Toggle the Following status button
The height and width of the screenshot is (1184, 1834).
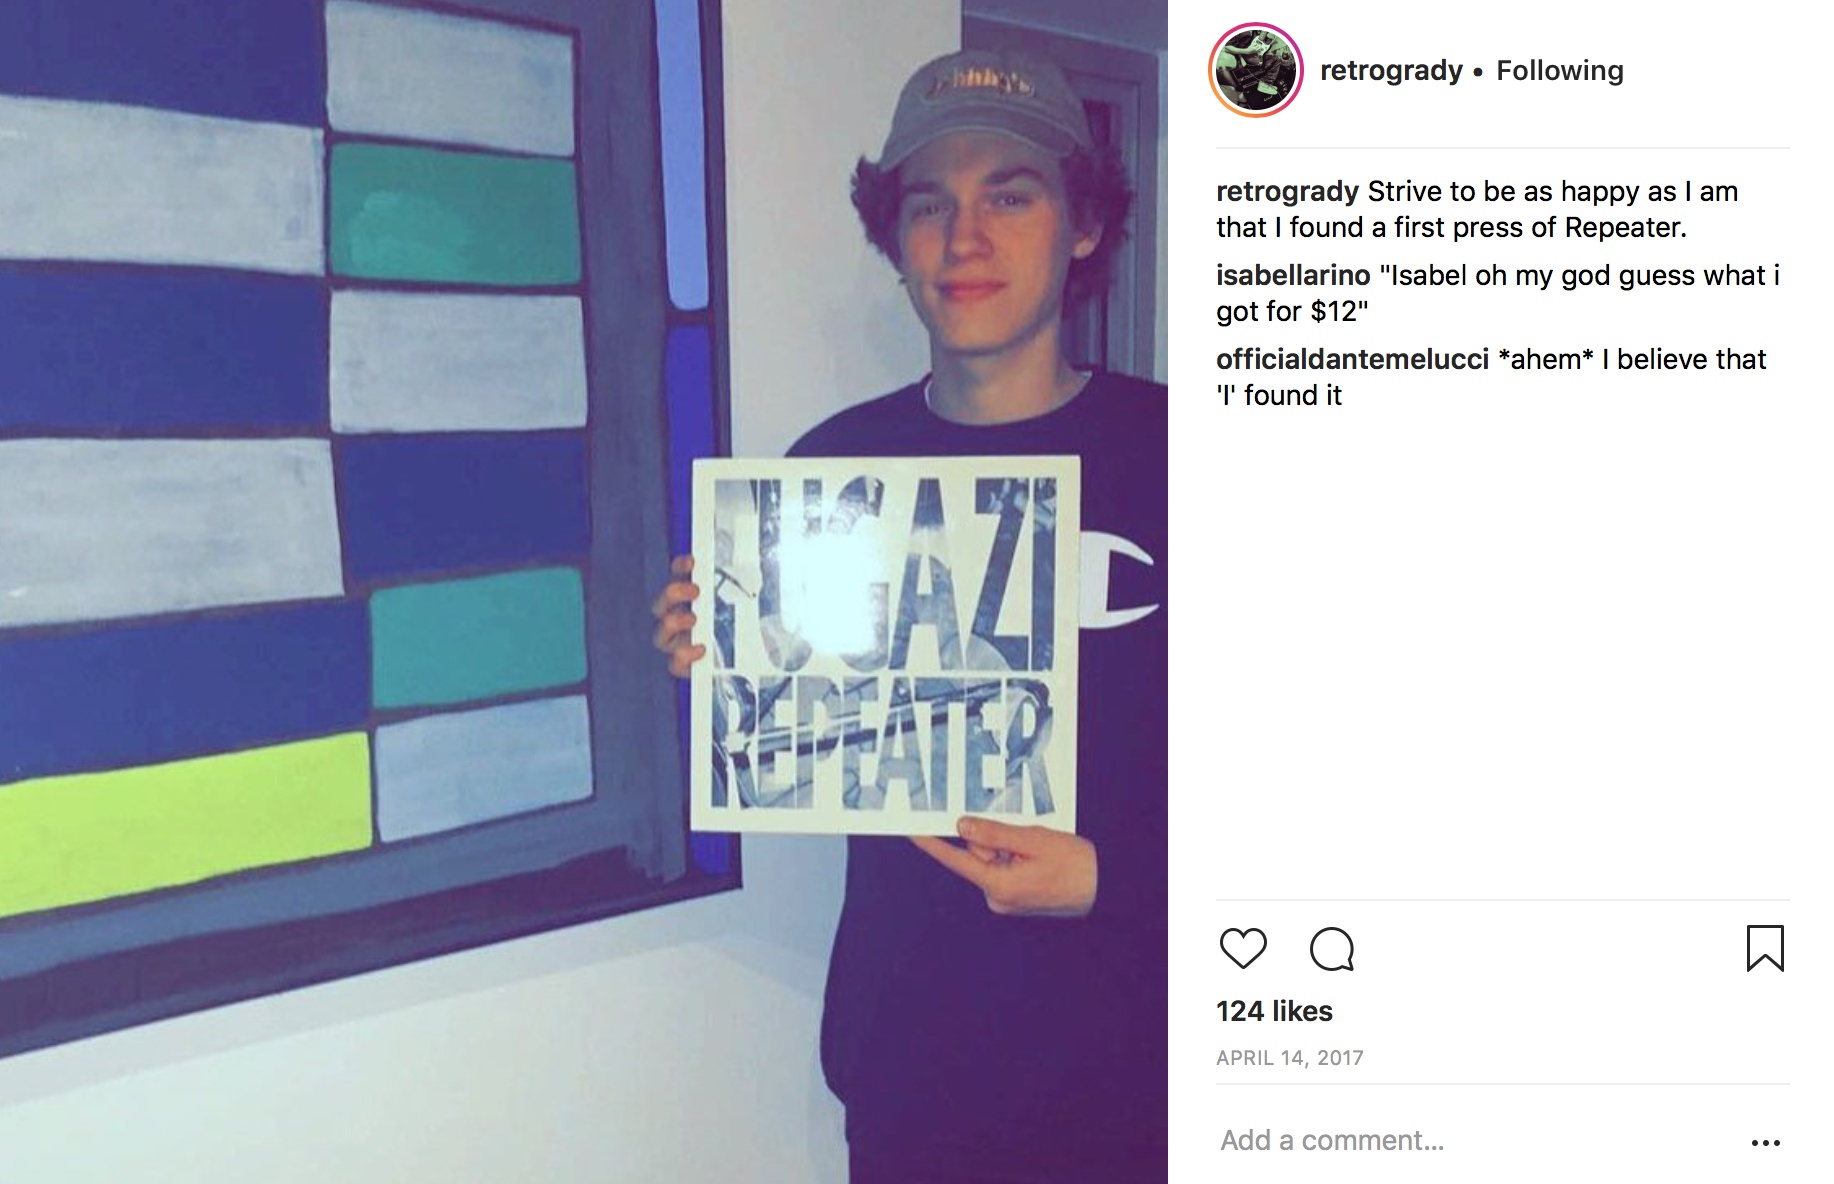click(x=1560, y=70)
